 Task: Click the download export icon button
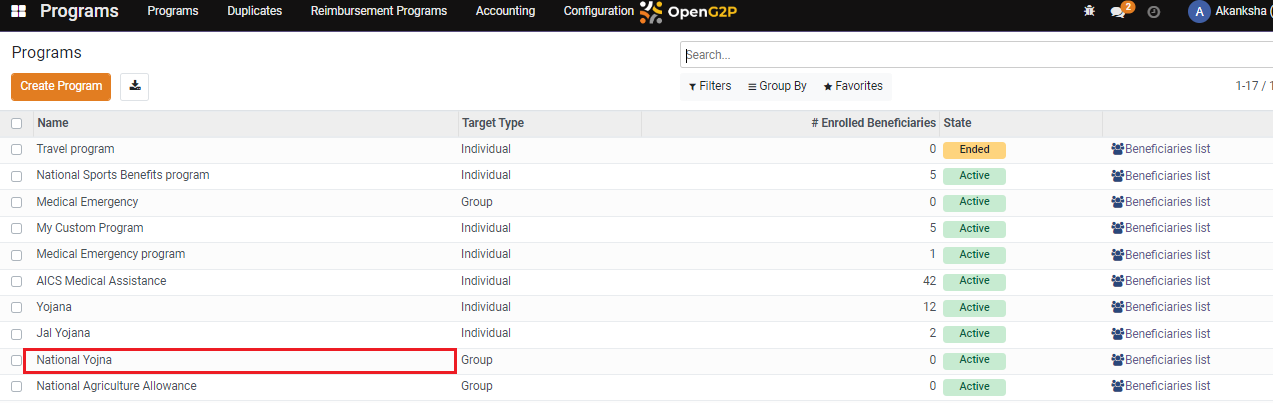134,87
